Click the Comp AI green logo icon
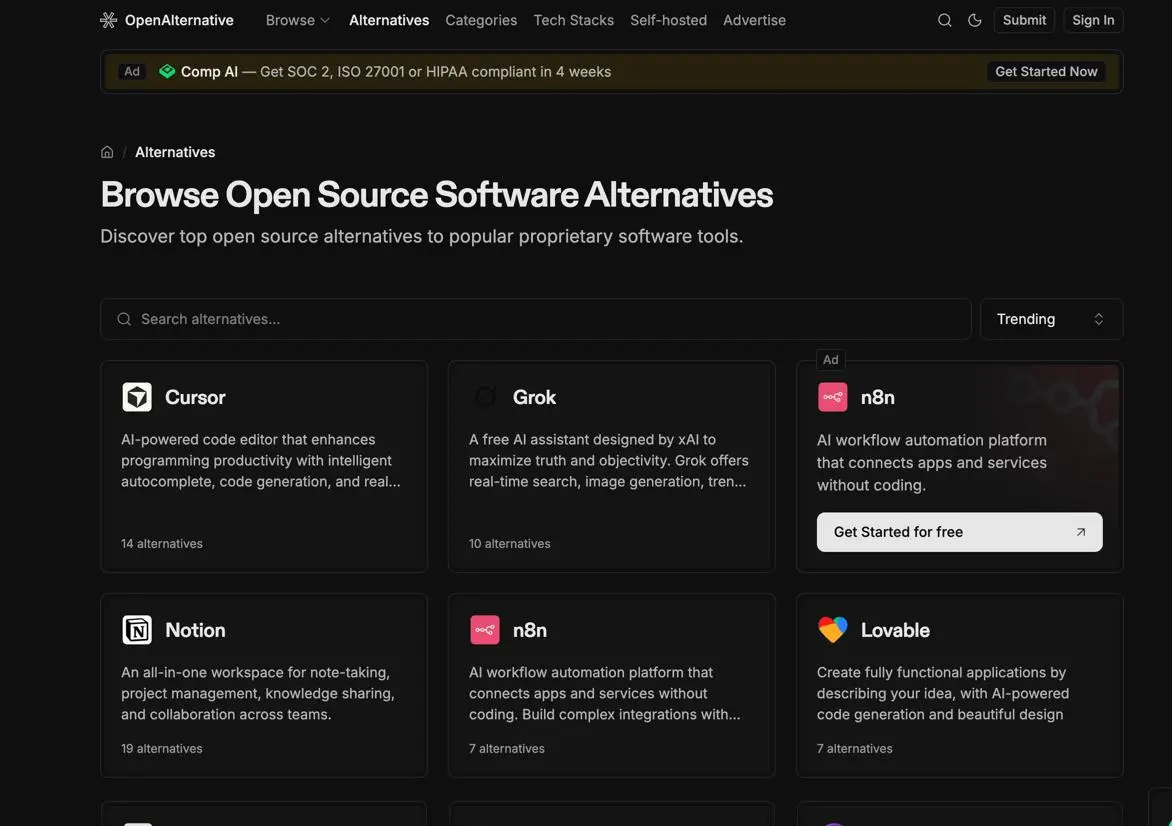Image resolution: width=1172 pixels, height=826 pixels. [x=167, y=71]
